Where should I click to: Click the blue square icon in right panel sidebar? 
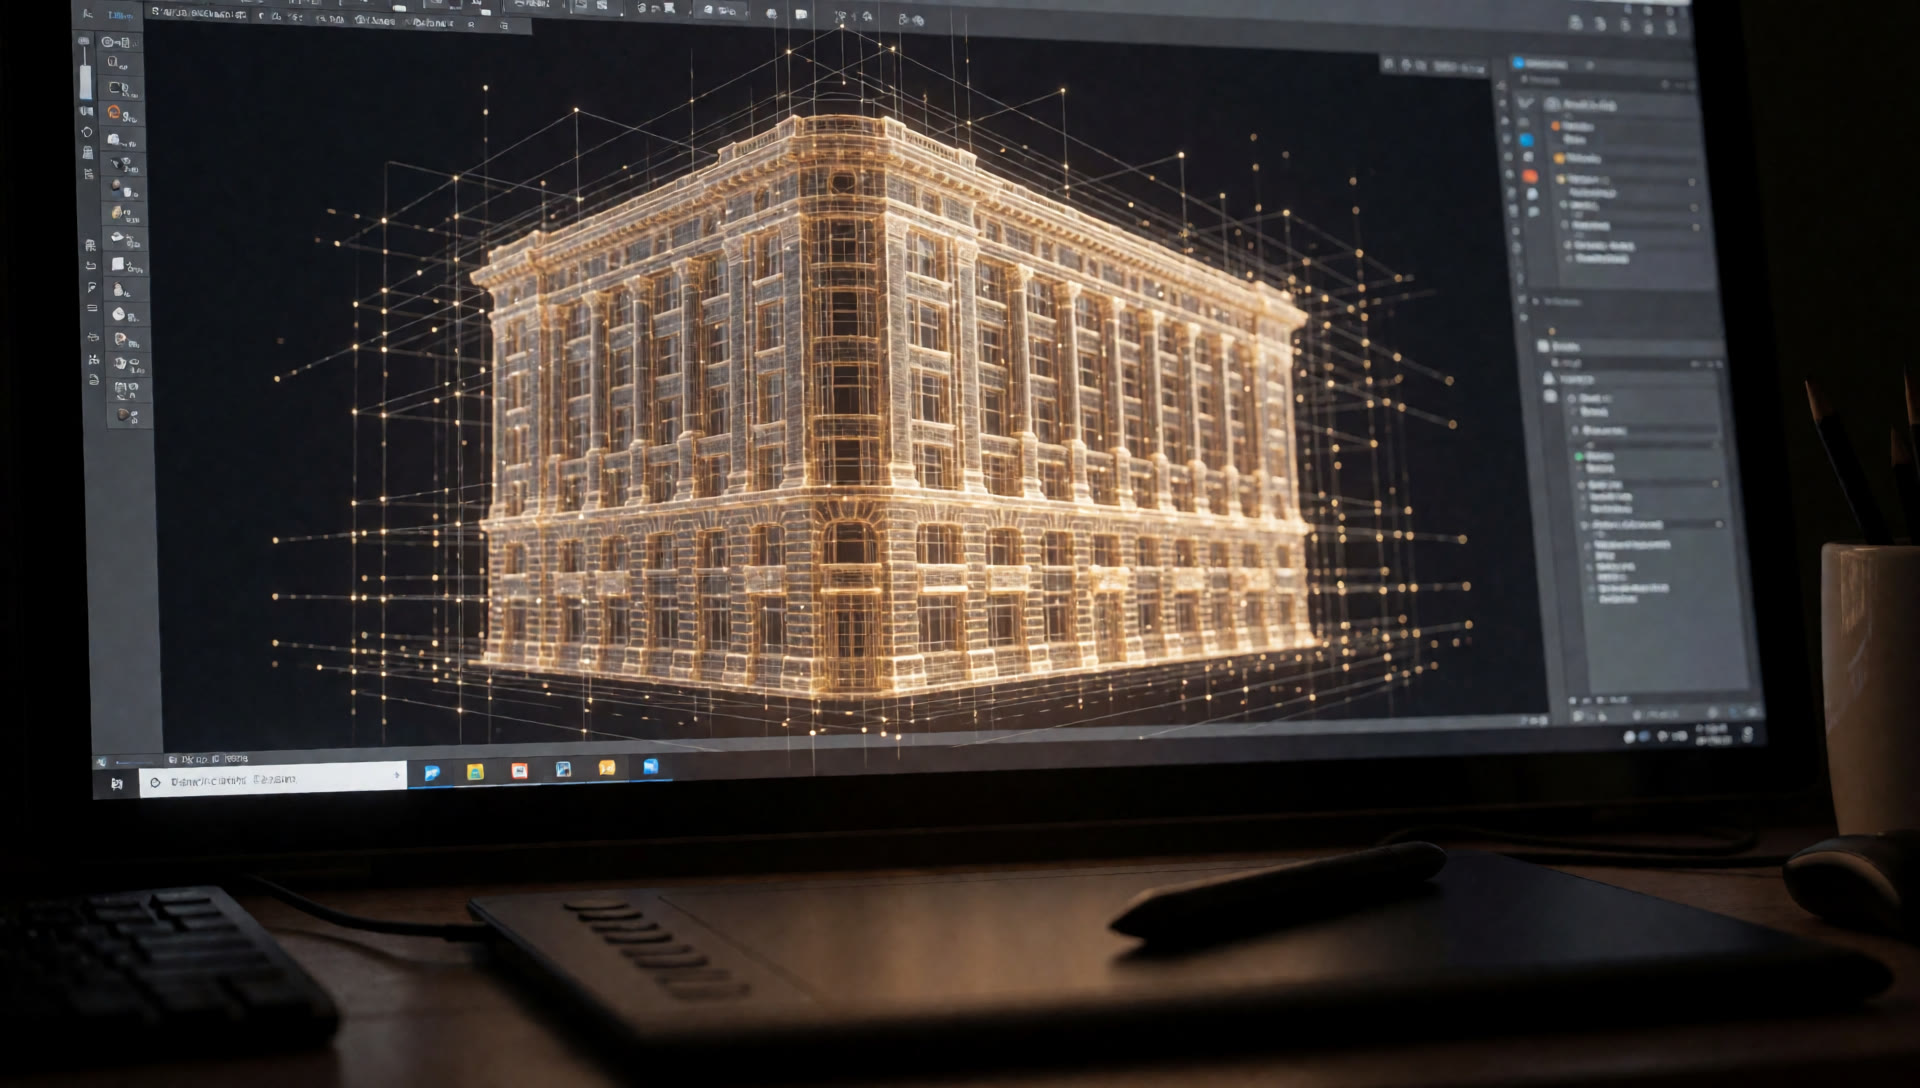click(x=1526, y=140)
